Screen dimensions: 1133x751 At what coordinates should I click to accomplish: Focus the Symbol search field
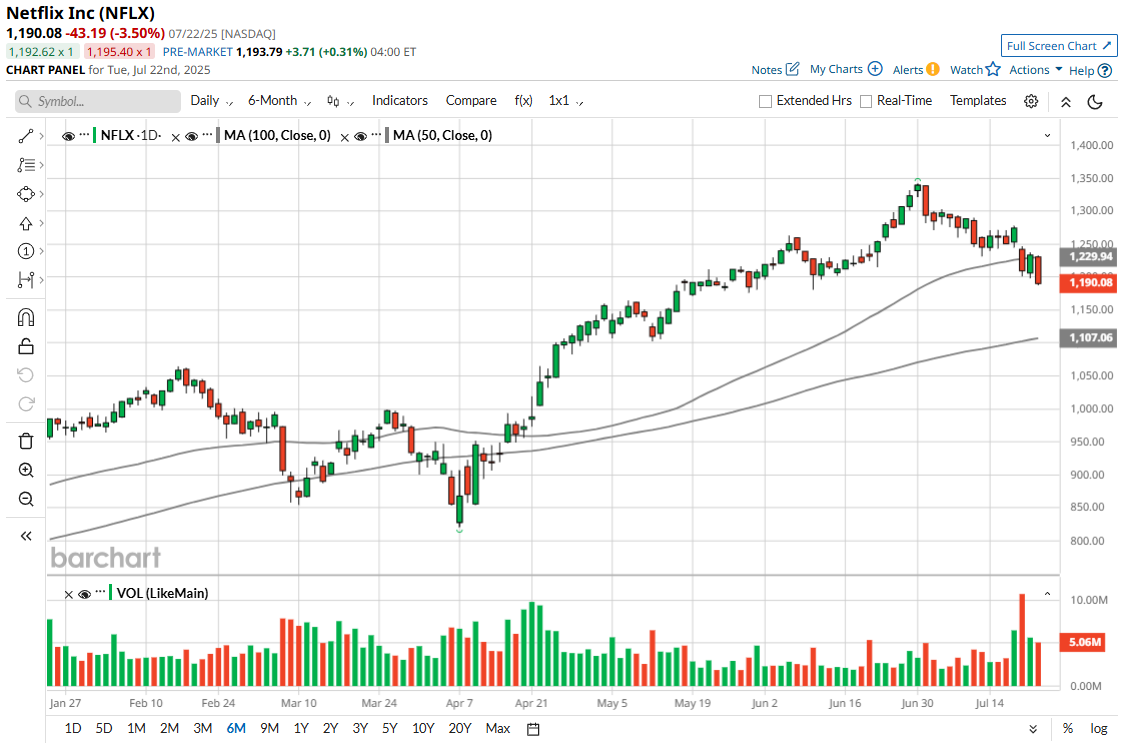tap(98, 101)
